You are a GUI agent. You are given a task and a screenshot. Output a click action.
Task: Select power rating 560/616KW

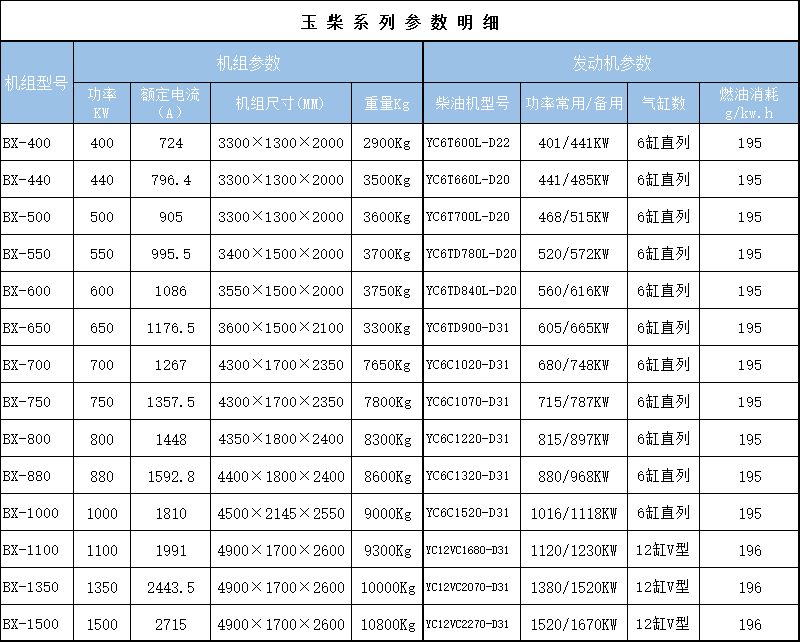[574, 291]
